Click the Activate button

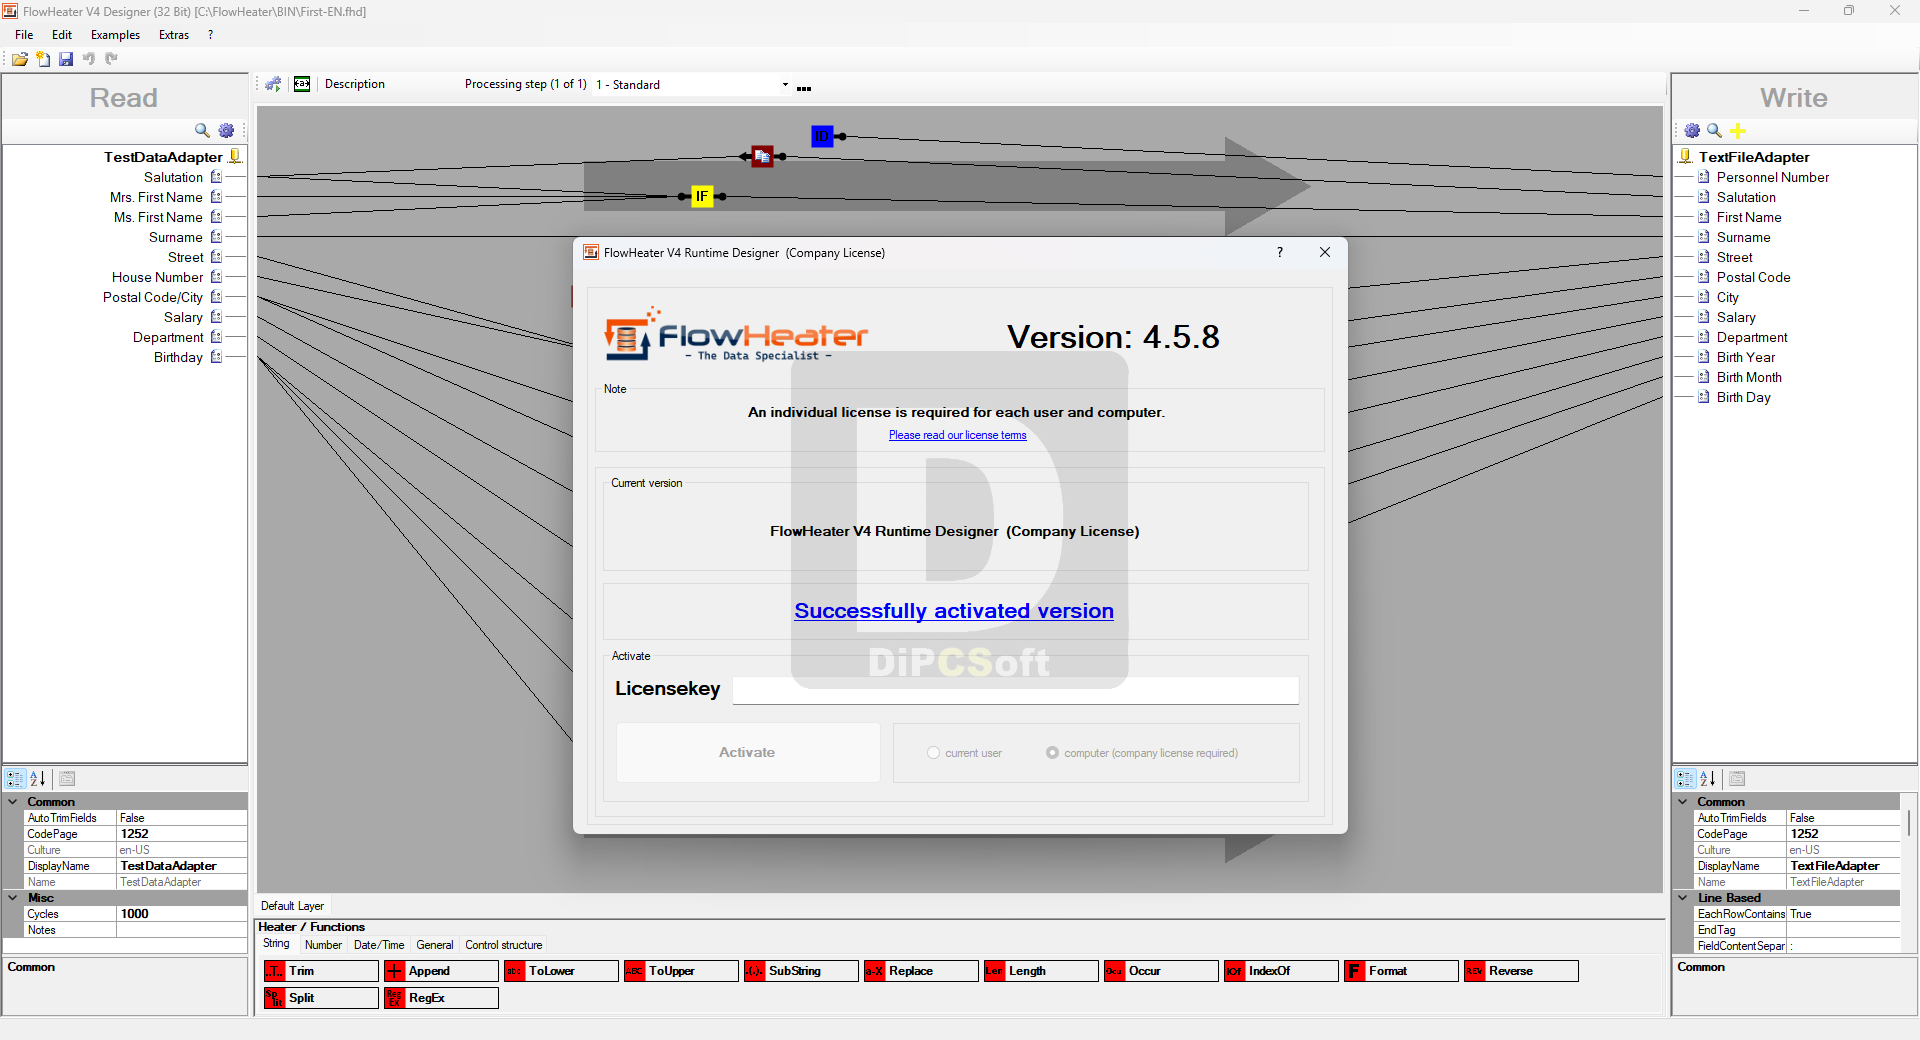(x=747, y=753)
